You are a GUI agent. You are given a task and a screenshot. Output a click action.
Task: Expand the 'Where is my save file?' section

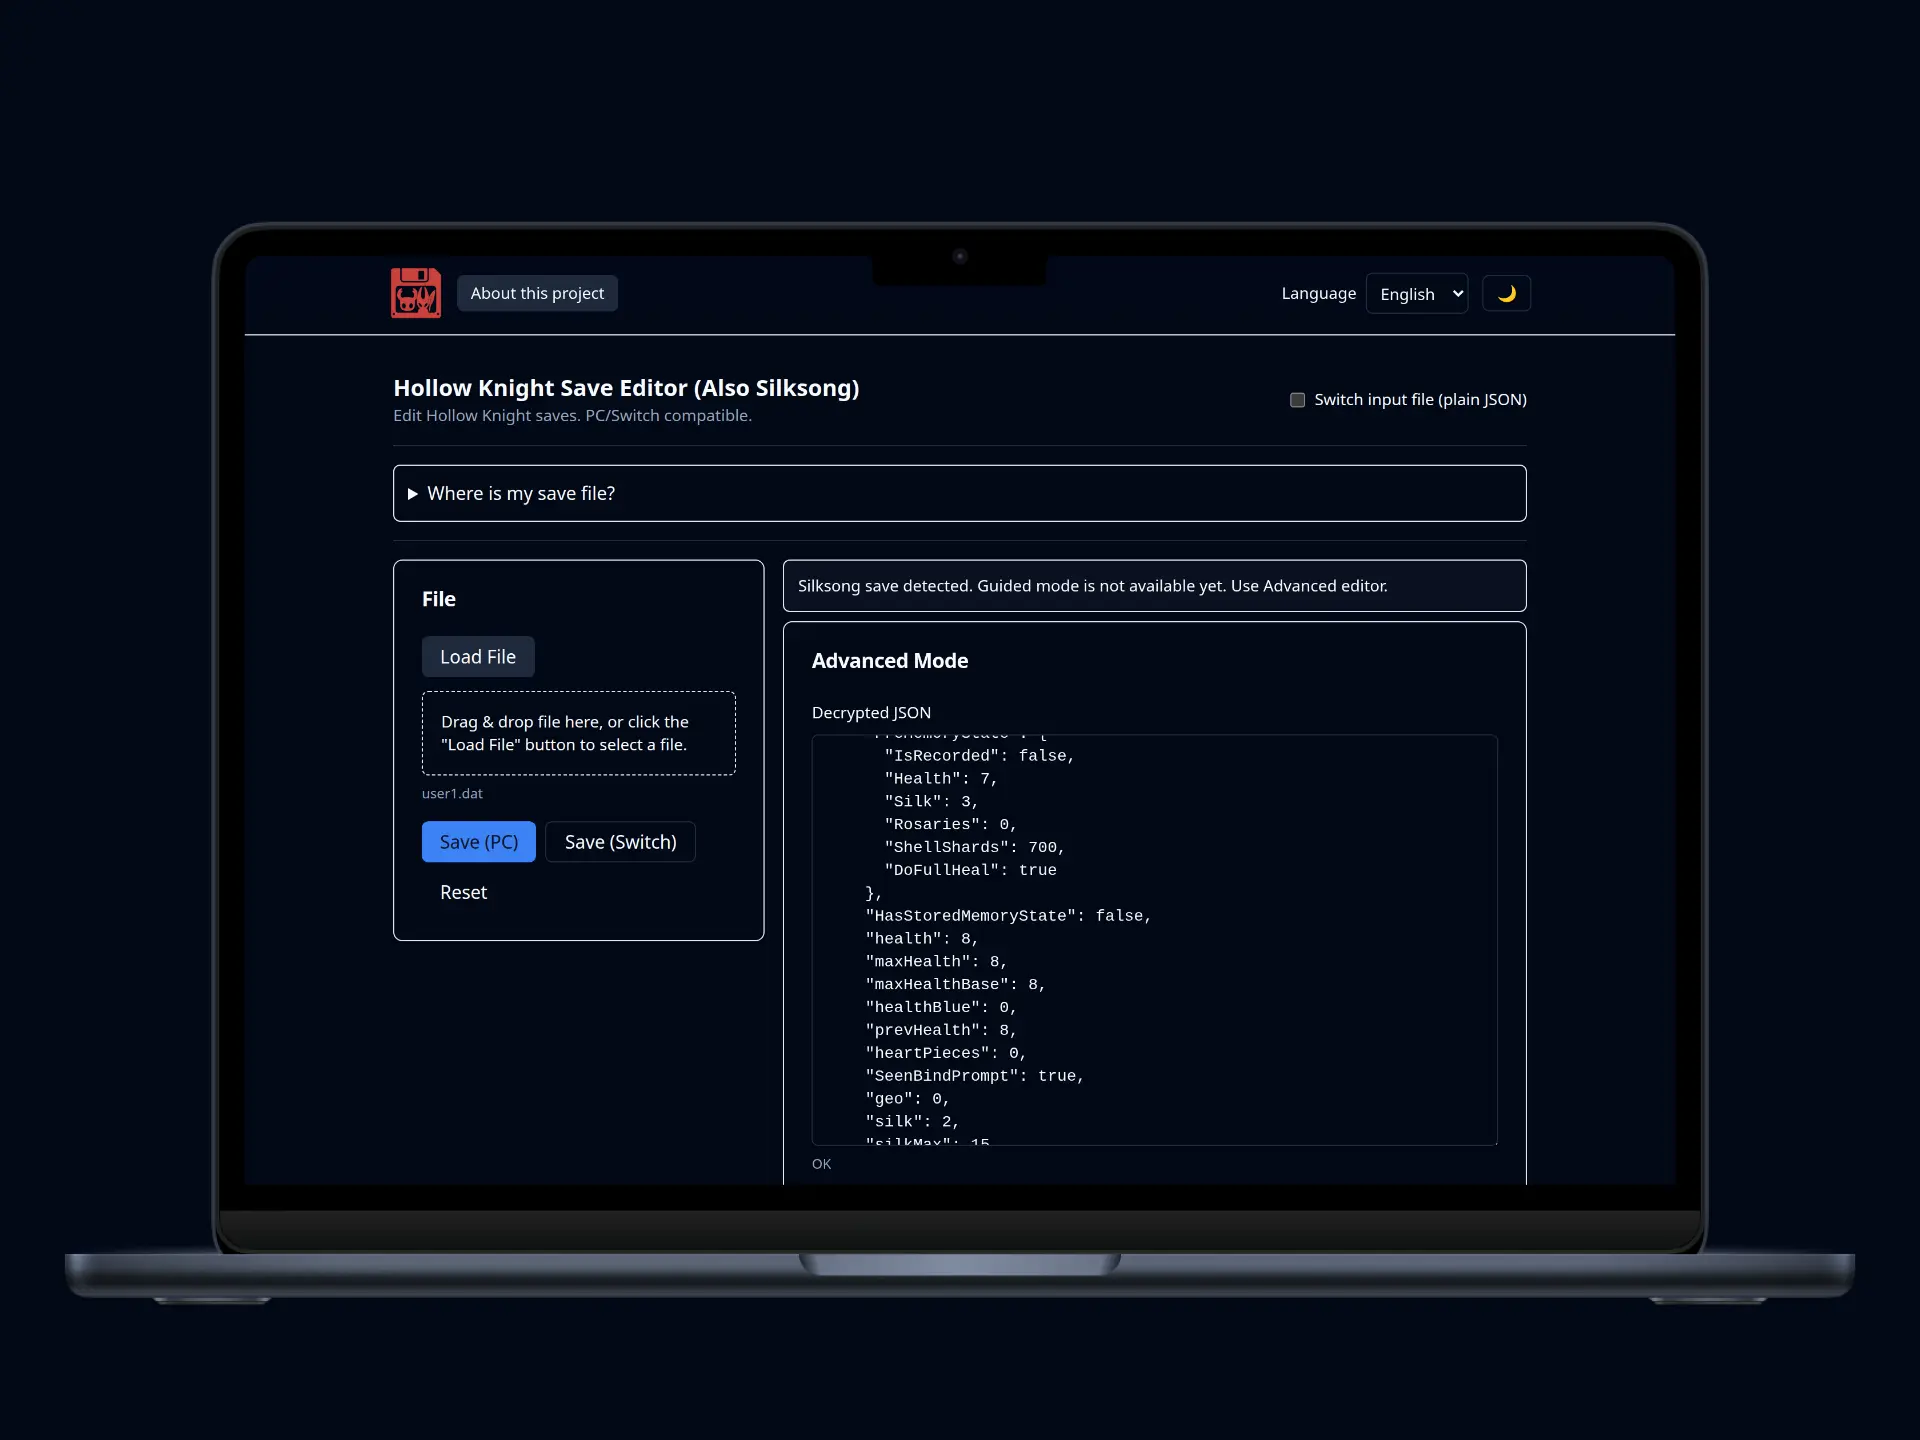coord(520,493)
